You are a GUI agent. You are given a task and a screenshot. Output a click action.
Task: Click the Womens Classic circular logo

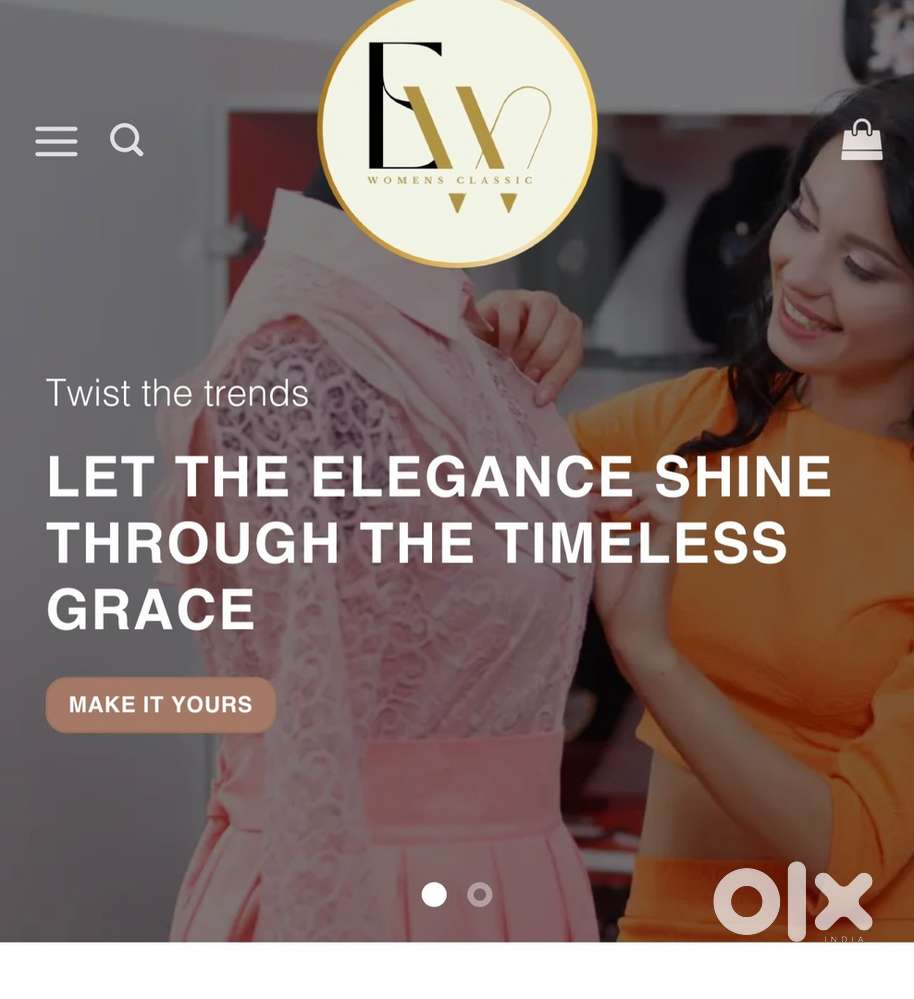[x=457, y=131]
